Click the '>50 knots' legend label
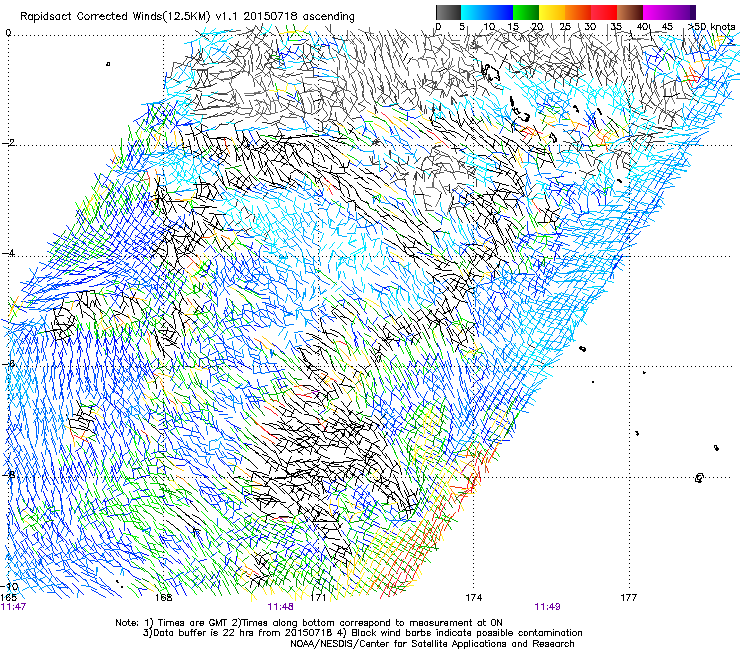 point(712,26)
